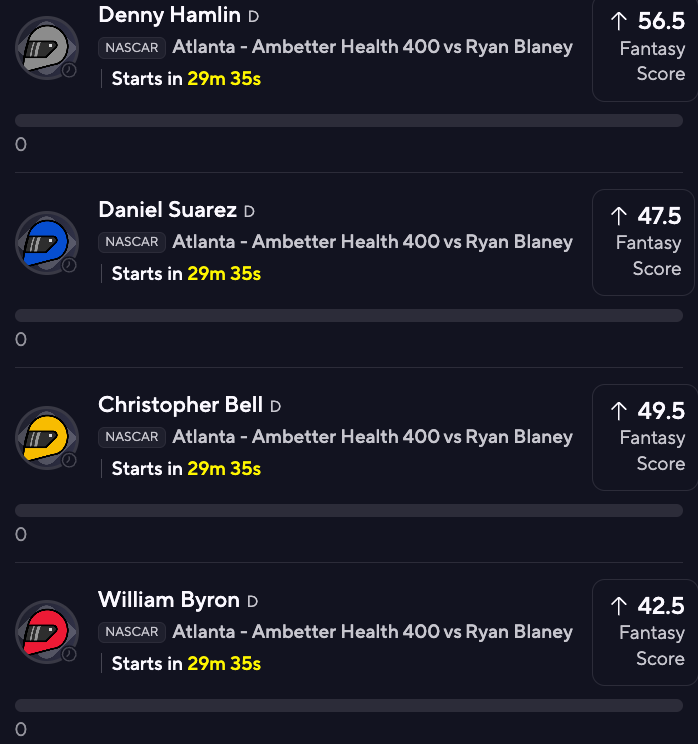The image size is (698, 744).
Task: Select the 42.5 Fantasy Score box
Action: coord(644,632)
